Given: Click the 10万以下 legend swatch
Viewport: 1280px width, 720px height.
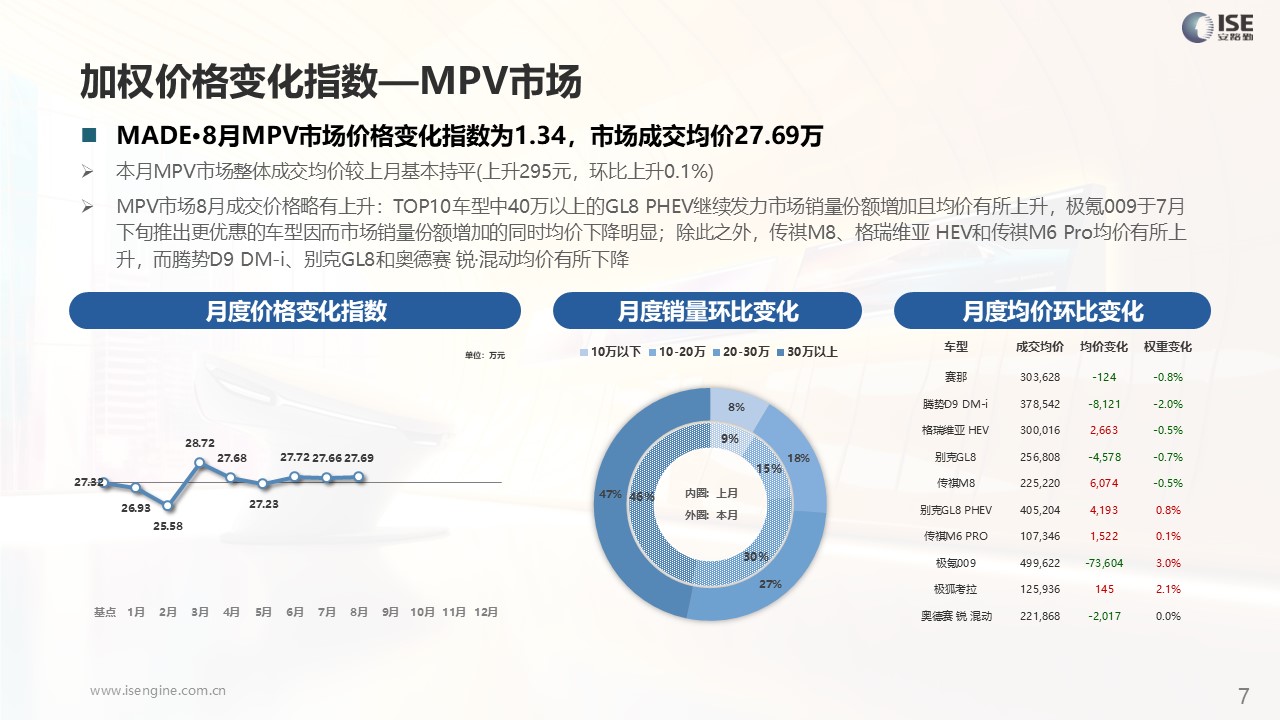Looking at the screenshot, I should tap(586, 352).
